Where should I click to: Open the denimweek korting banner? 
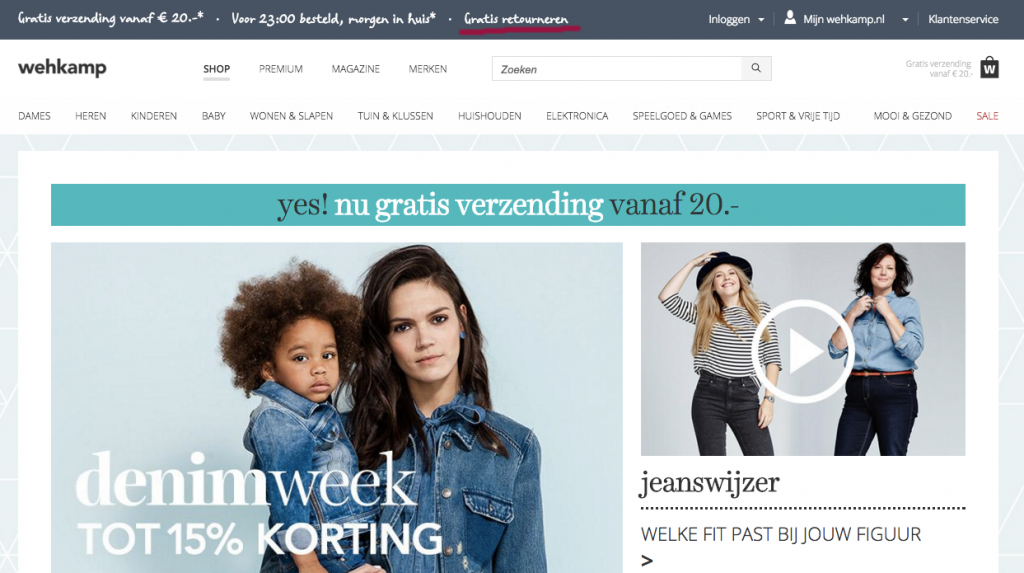(337, 408)
